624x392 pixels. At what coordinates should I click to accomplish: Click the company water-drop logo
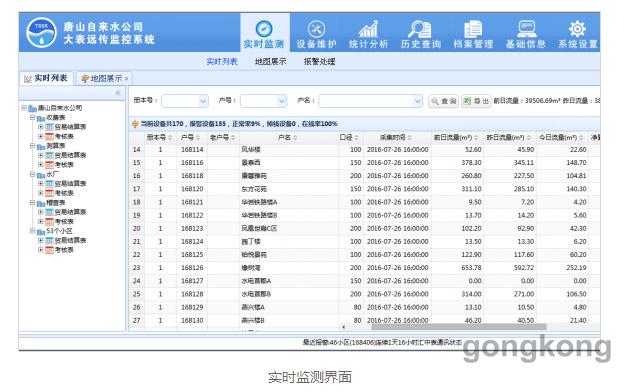41,33
